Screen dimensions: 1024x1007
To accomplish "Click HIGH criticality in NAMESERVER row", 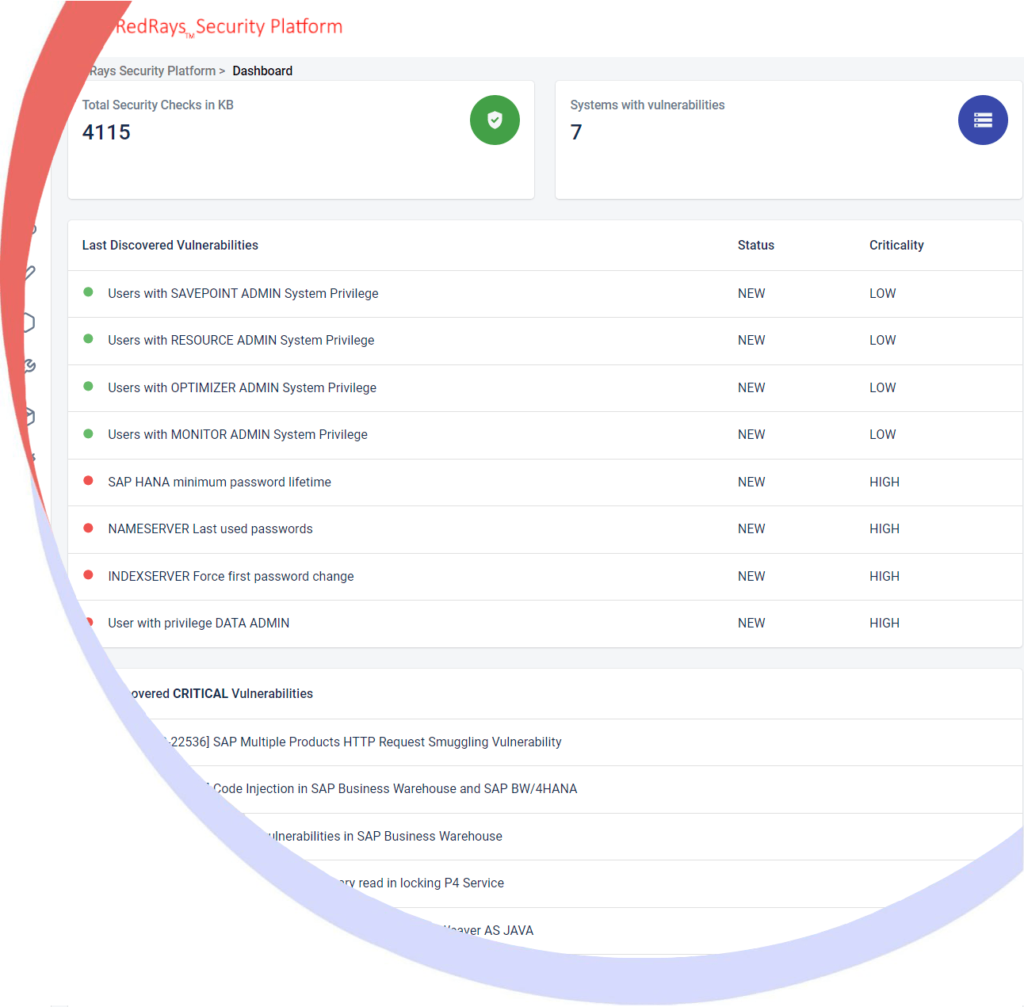I will [884, 529].
